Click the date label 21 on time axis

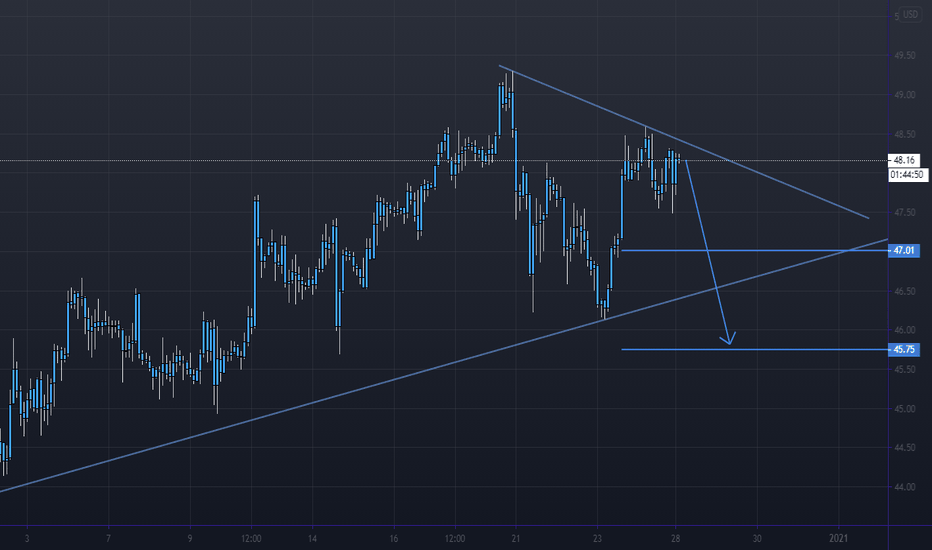(x=515, y=539)
